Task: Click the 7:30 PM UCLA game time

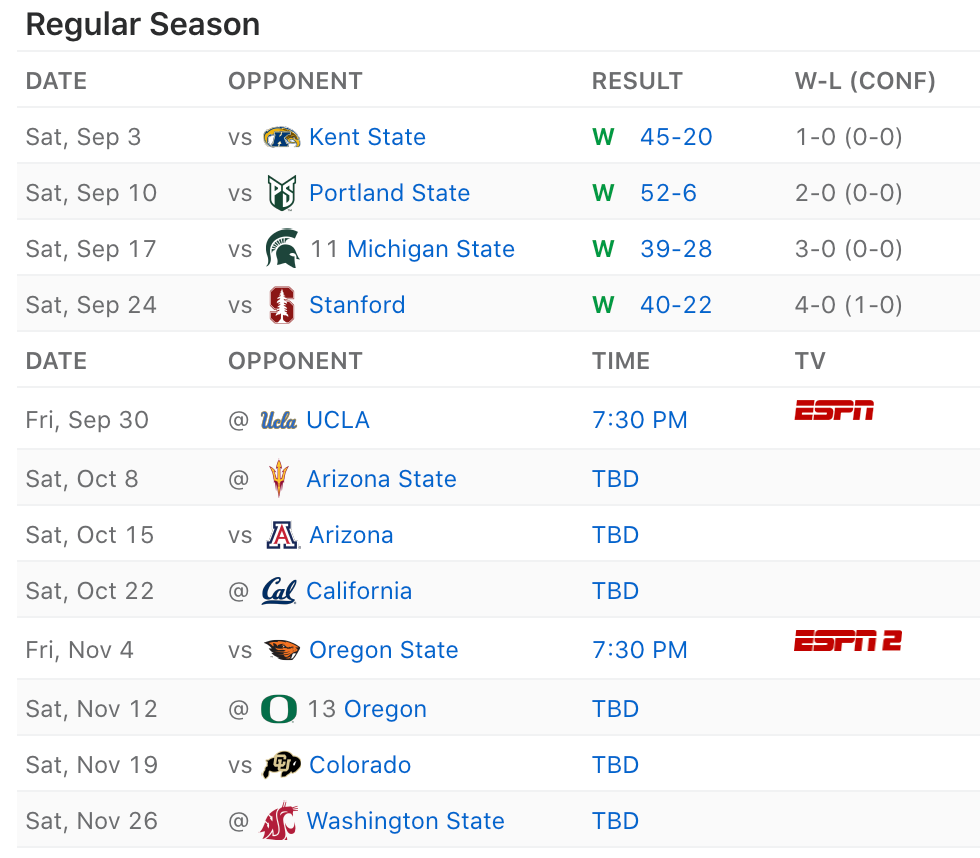Action: click(x=640, y=420)
